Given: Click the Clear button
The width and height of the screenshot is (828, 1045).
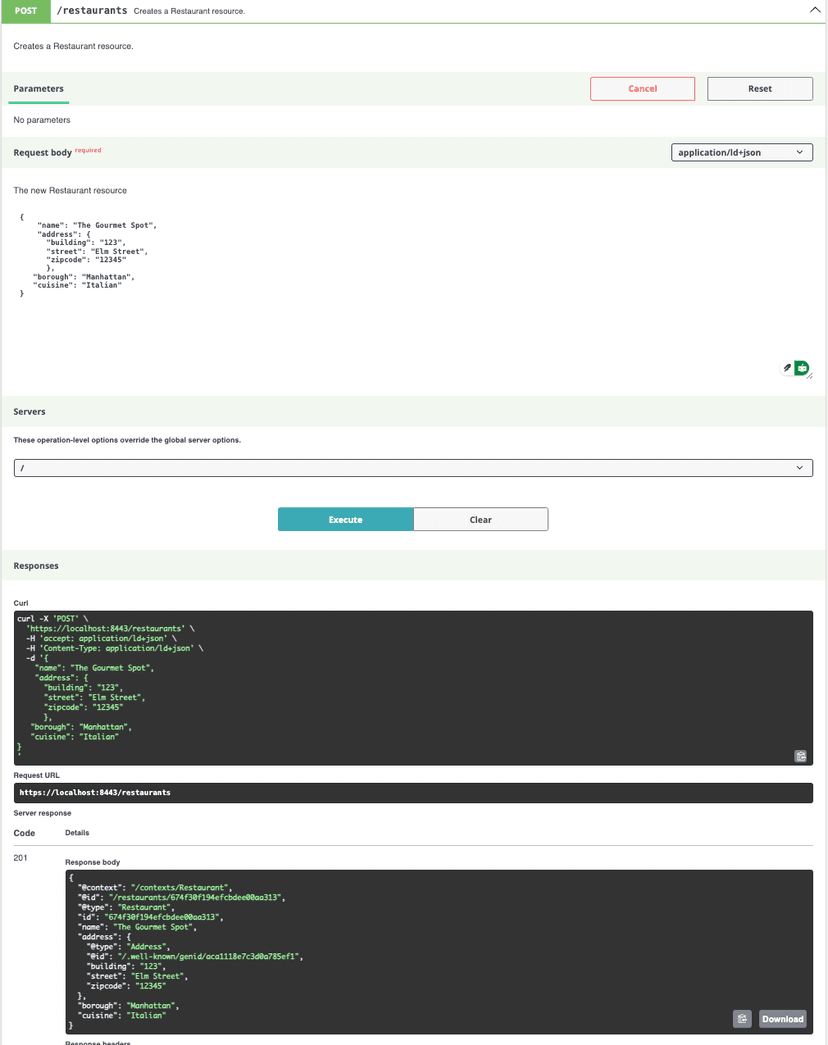Looking at the screenshot, I should point(480,519).
